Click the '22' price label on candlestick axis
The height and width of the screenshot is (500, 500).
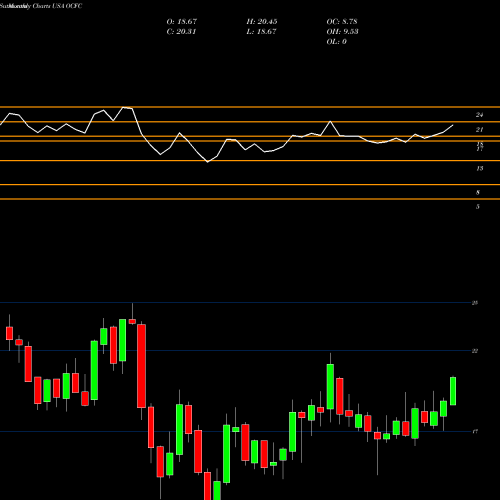[x=475, y=351]
